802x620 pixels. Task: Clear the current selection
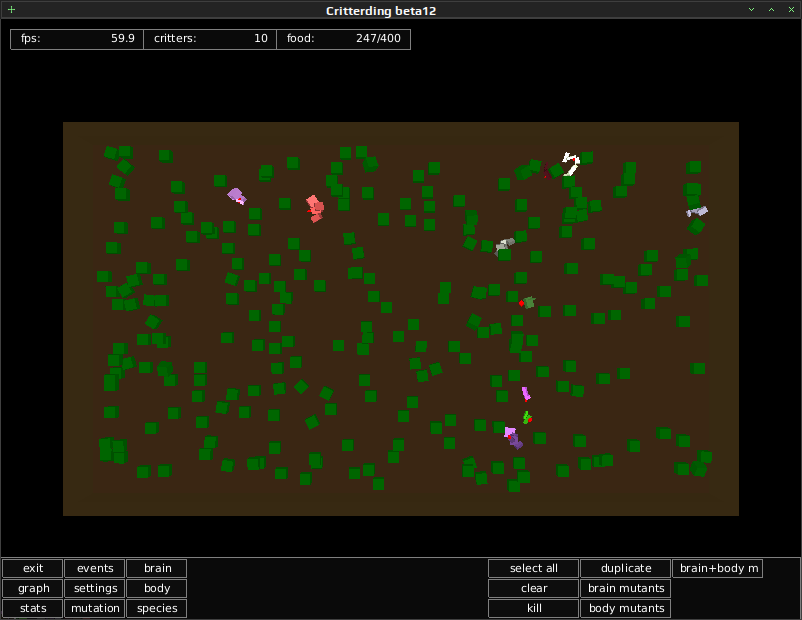pos(533,588)
